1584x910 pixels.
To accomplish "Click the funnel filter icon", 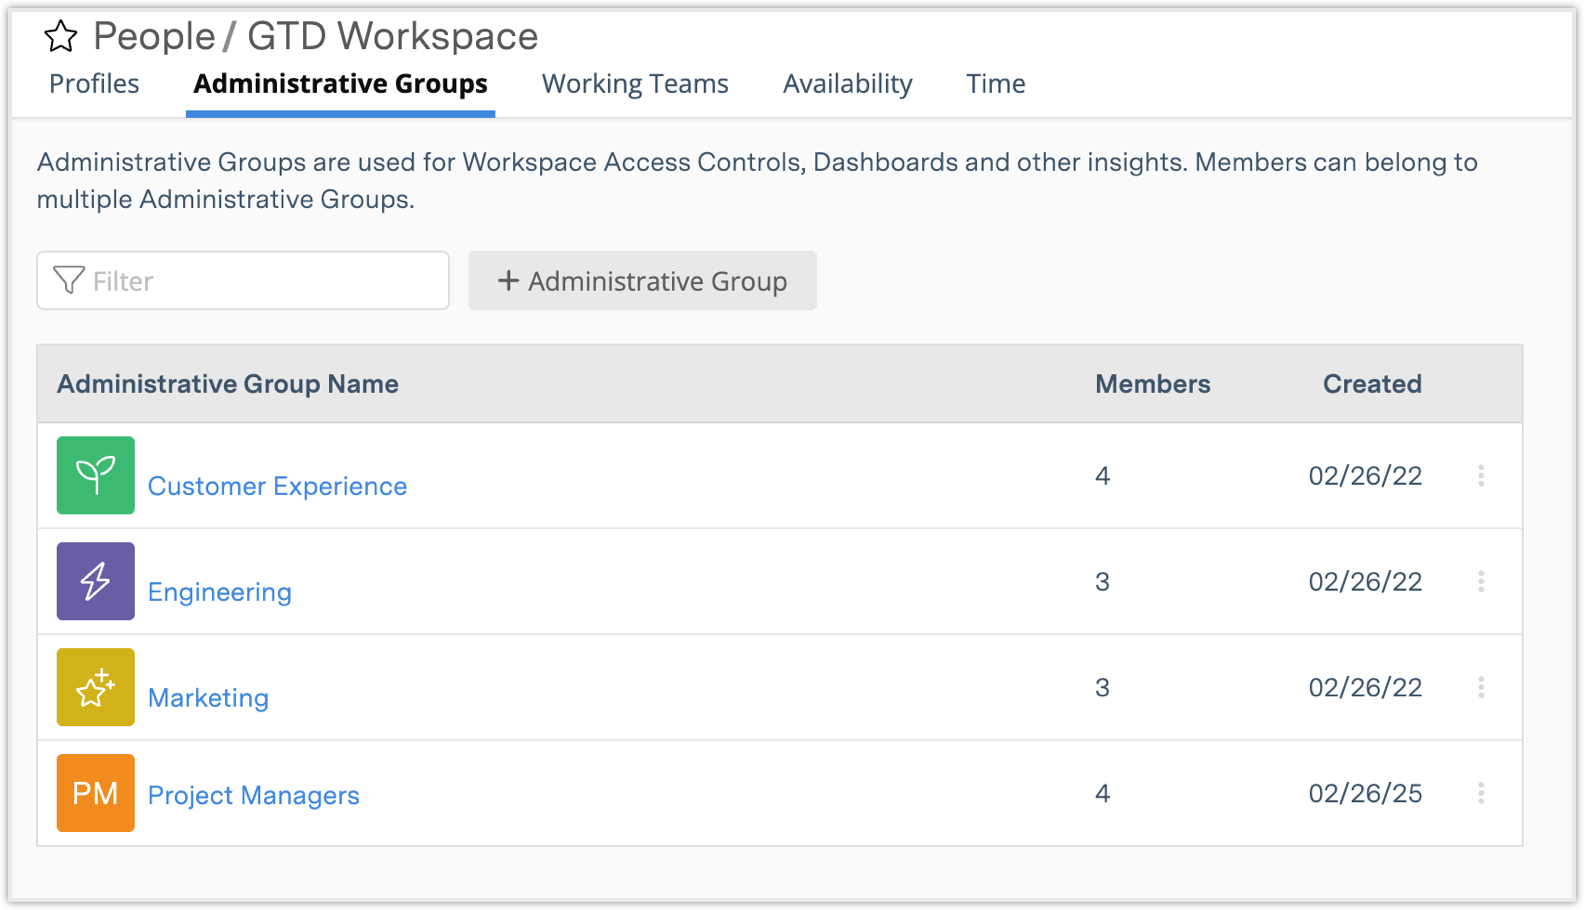I will pos(68,281).
